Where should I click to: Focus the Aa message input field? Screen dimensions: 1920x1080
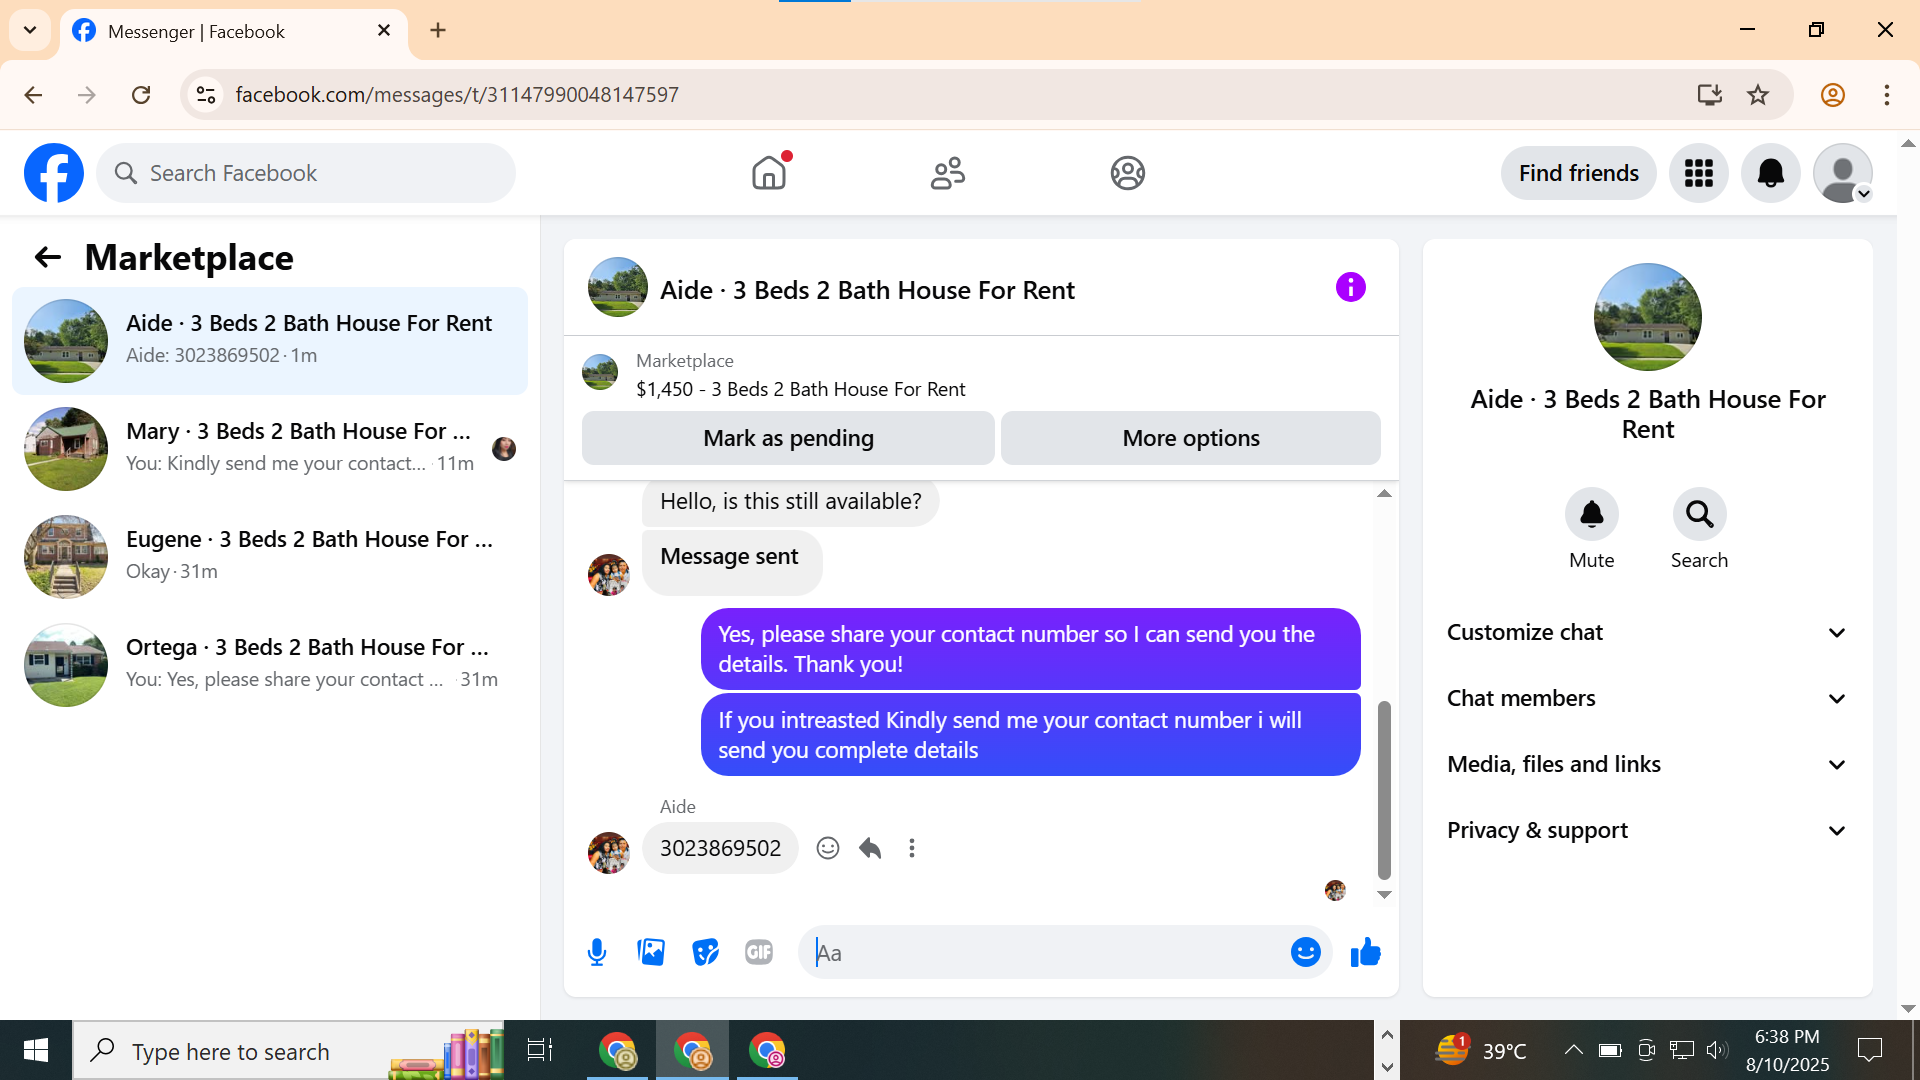[1040, 952]
